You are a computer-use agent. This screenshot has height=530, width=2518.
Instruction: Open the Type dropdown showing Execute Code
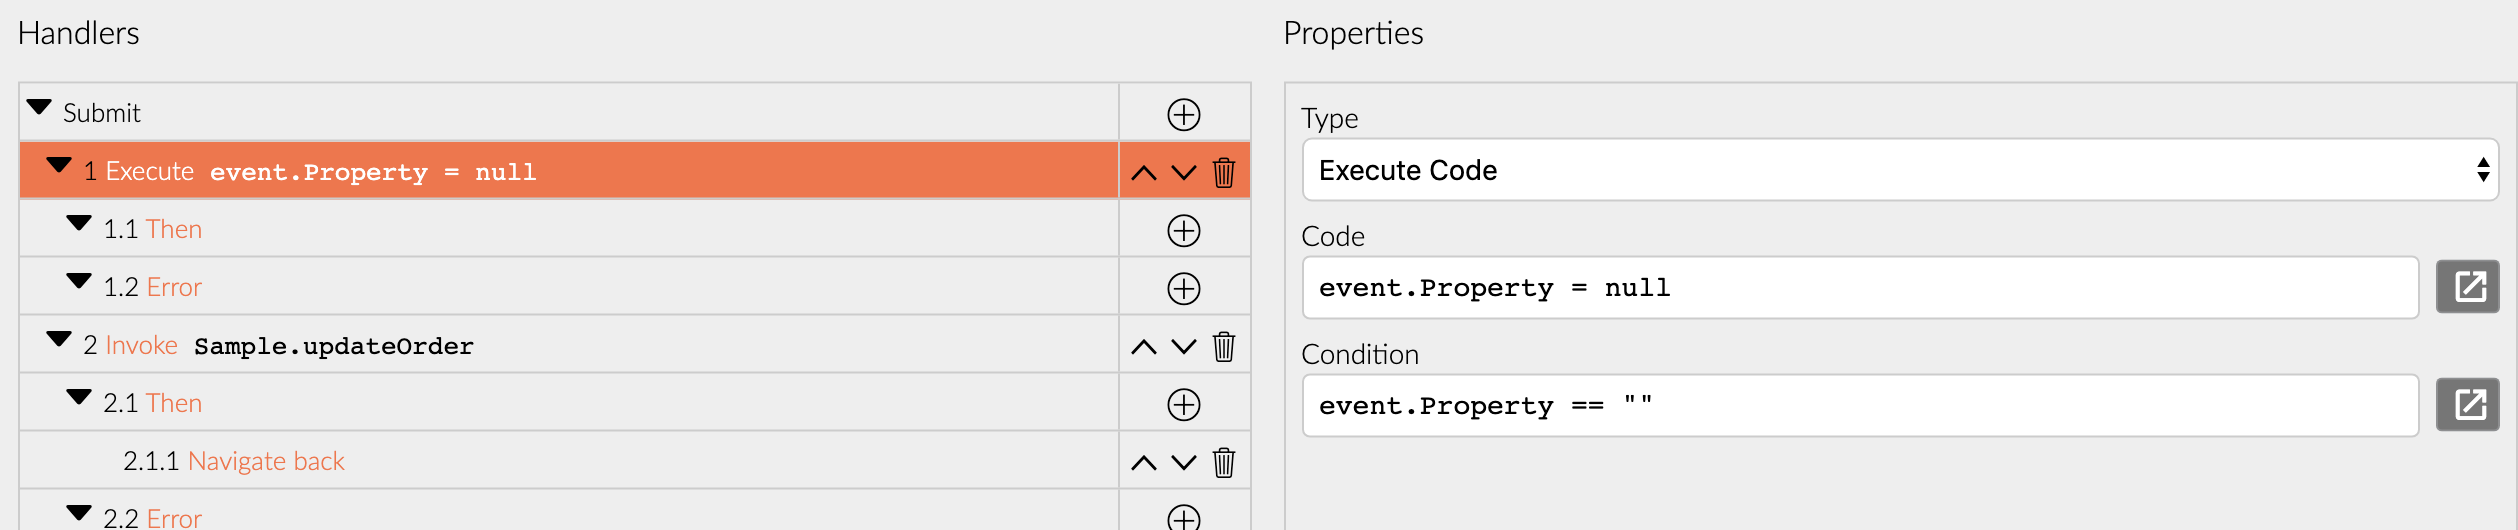(1900, 170)
